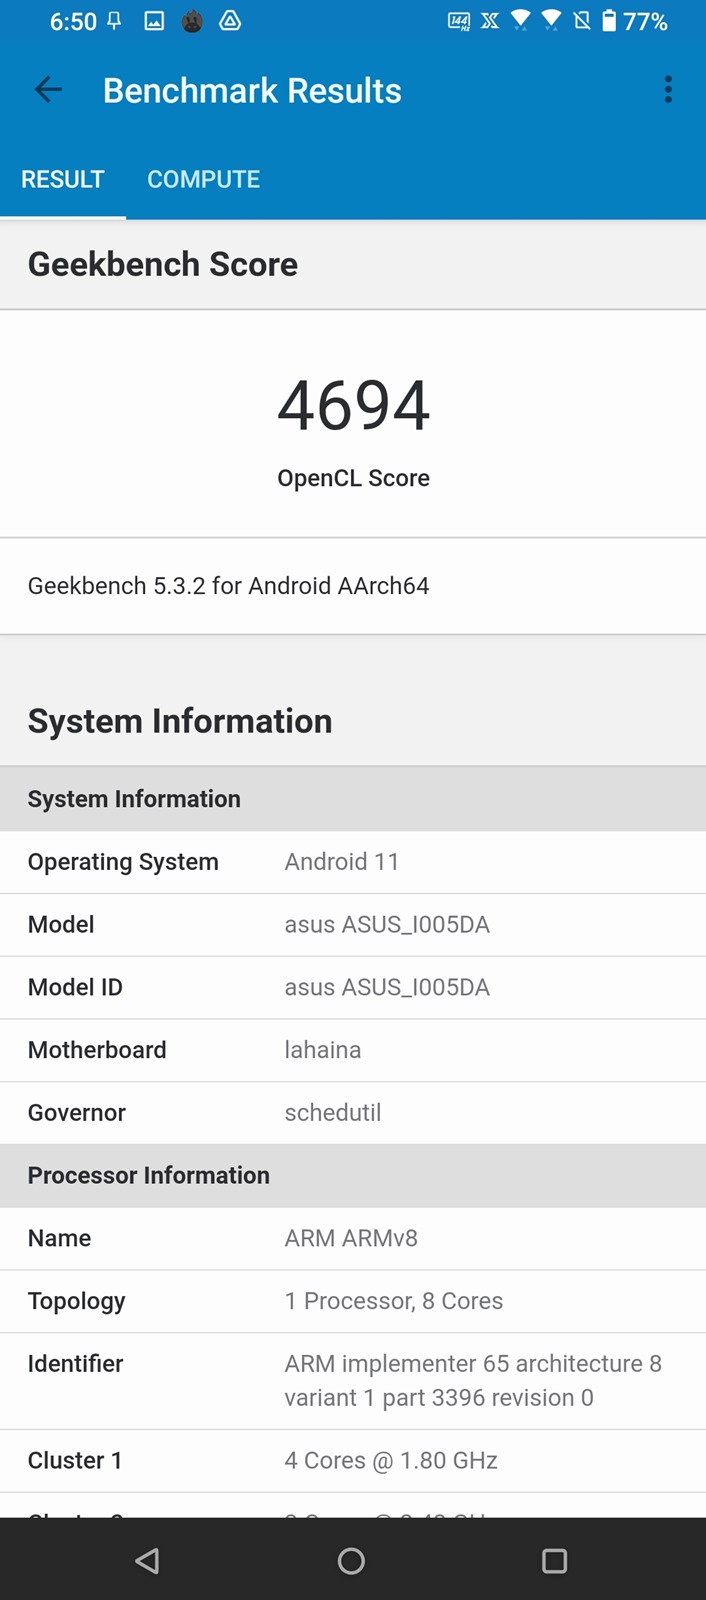Screen dimensions: 706x1600
Task: Tap the Wi-Fi signal status icon
Action: click(521, 21)
